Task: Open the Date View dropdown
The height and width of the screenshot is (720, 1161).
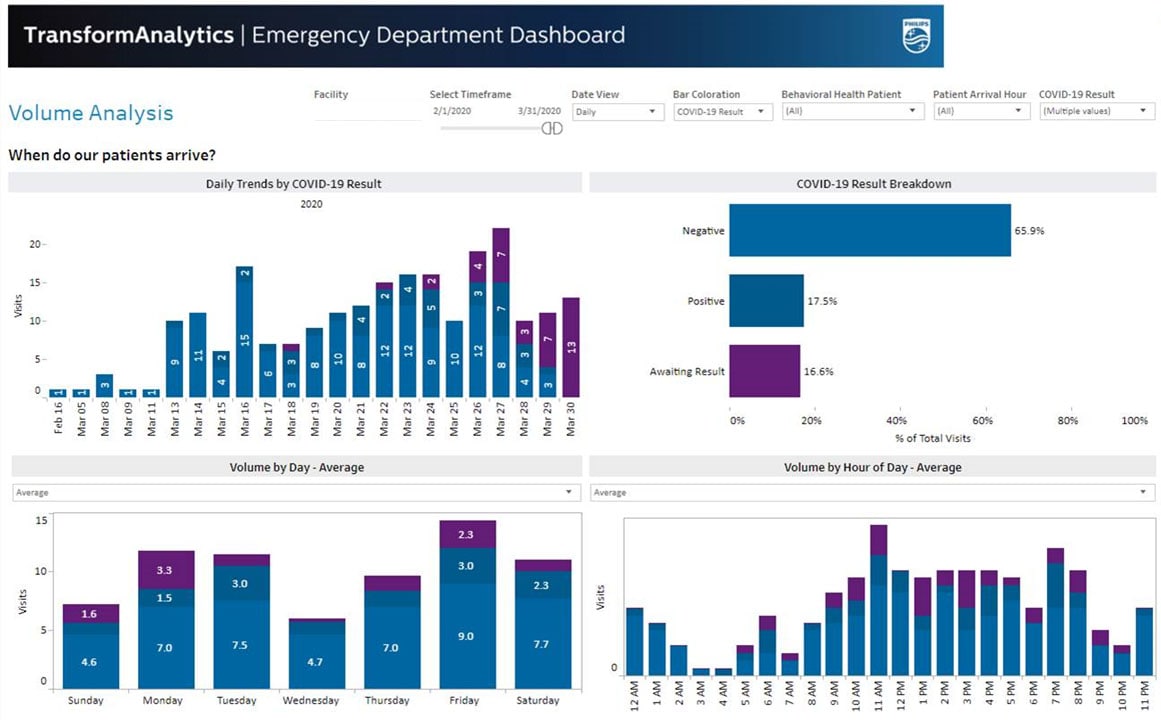Action: point(617,113)
